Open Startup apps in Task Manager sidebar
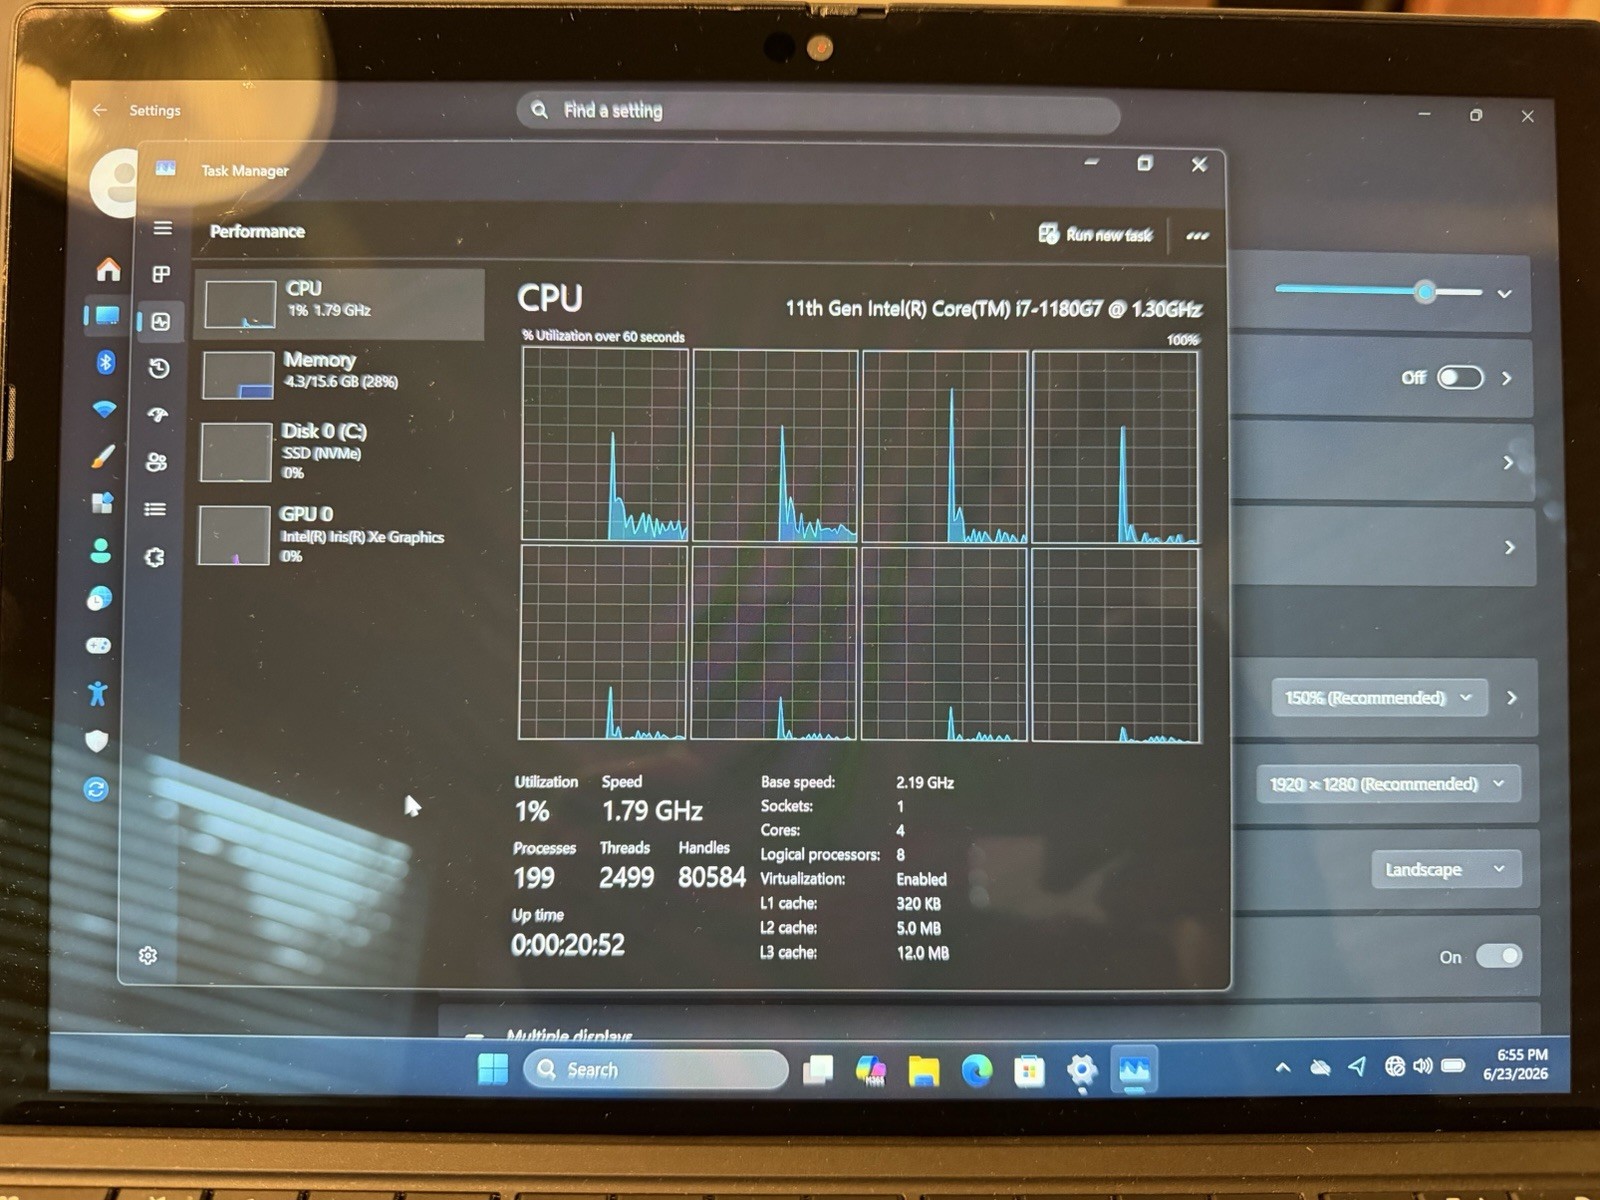This screenshot has height=1200, width=1600. pos(158,414)
